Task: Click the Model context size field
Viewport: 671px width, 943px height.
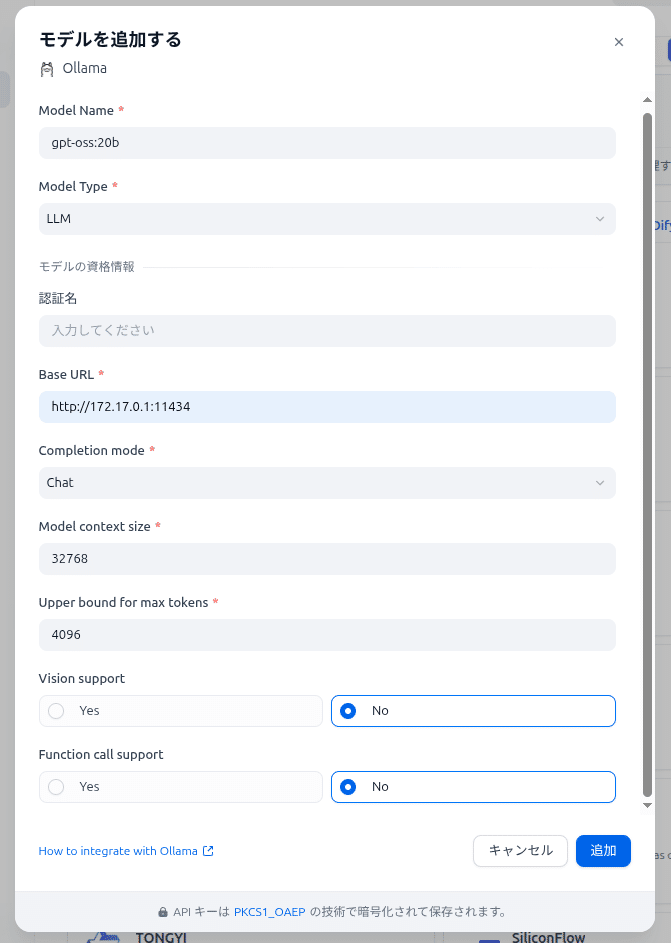Action: point(326,559)
